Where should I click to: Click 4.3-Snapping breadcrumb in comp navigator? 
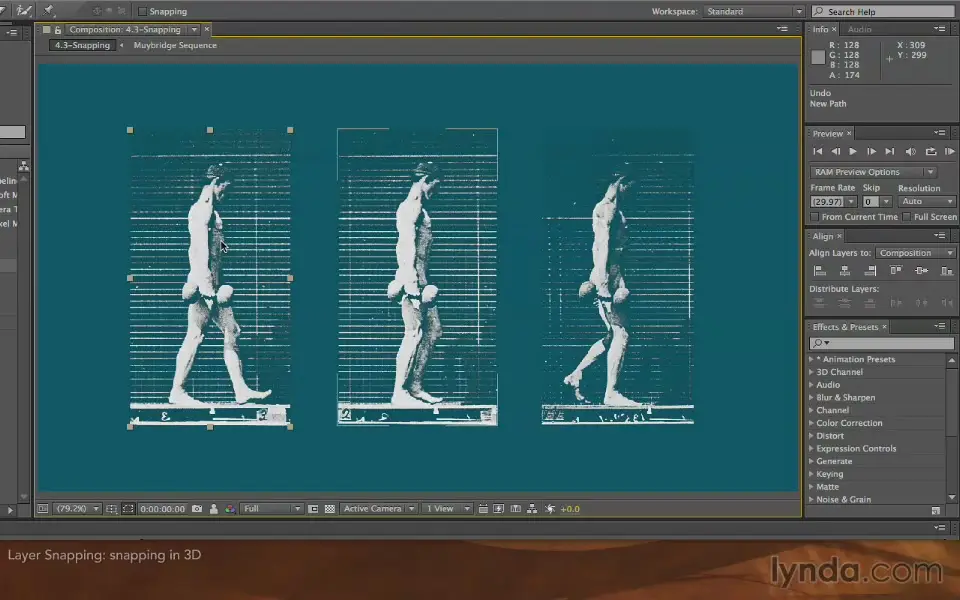tap(82, 45)
